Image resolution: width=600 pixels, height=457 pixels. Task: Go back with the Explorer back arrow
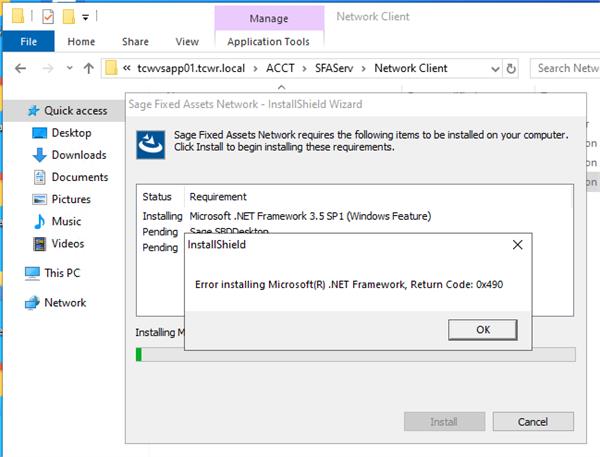[20, 69]
